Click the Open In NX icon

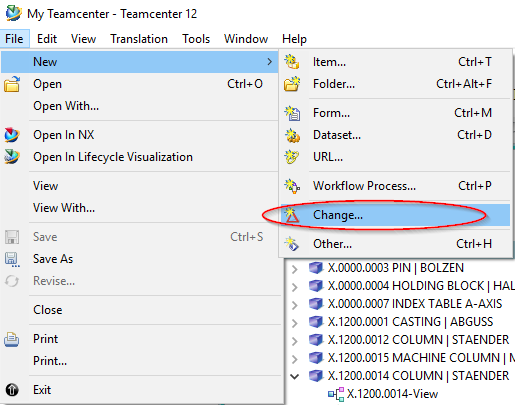(12, 135)
